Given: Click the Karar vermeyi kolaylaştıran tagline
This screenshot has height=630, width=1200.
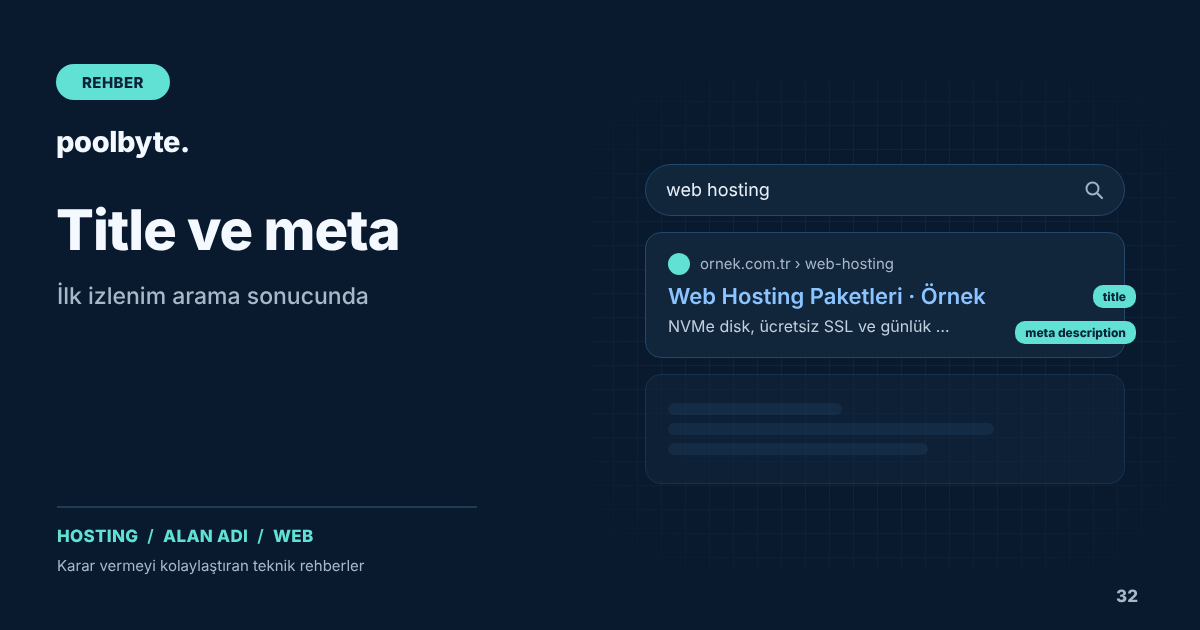Looking at the screenshot, I should tap(211, 566).
